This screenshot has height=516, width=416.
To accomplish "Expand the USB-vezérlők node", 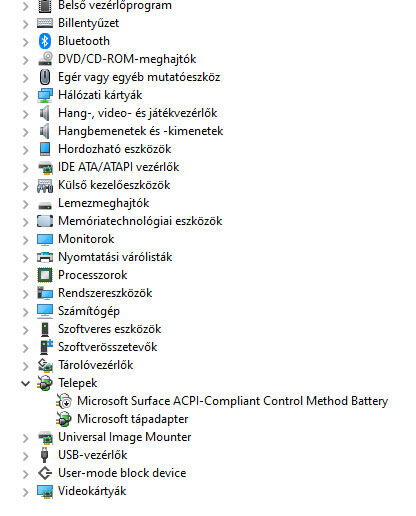I will [25, 456].
